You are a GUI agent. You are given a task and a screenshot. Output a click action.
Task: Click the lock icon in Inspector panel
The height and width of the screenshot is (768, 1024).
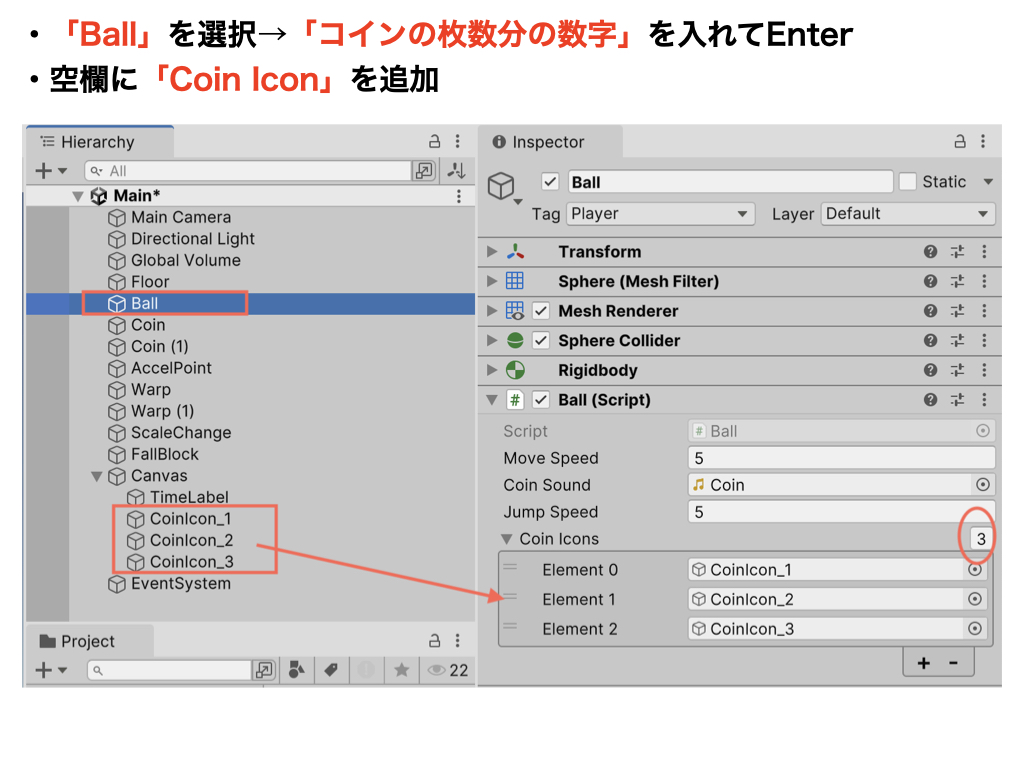pos(959,142)
